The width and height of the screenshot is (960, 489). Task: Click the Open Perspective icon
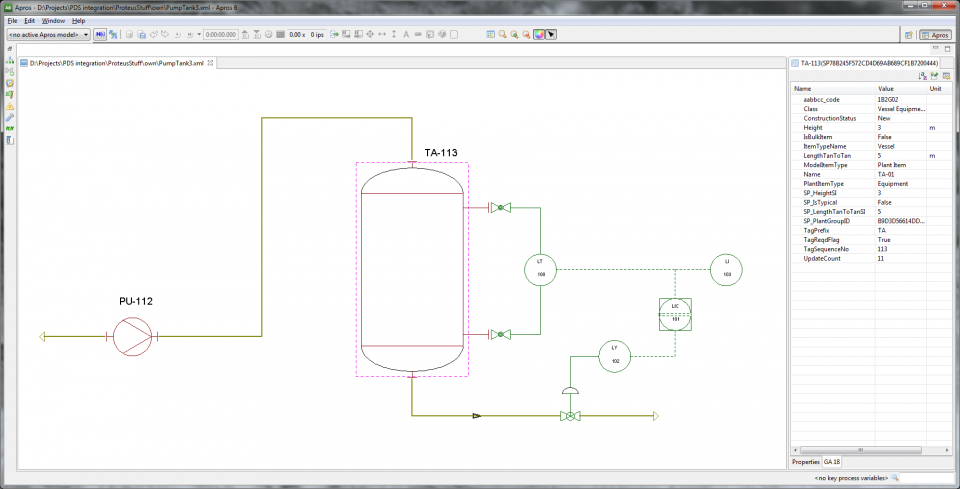(909, 35)
